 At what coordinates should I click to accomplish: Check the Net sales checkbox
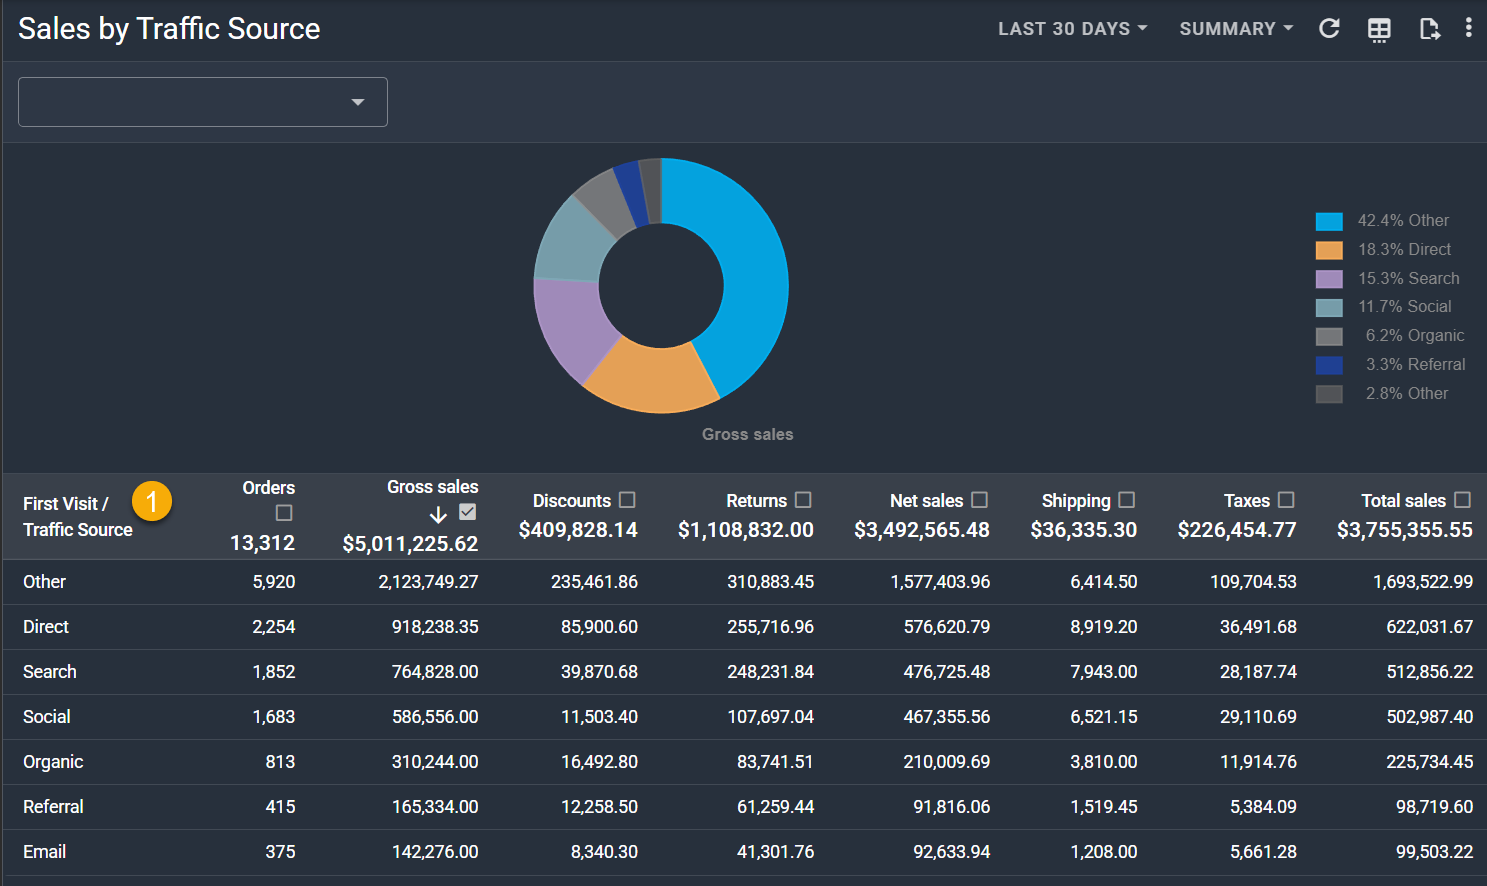[x=979, y=500]
